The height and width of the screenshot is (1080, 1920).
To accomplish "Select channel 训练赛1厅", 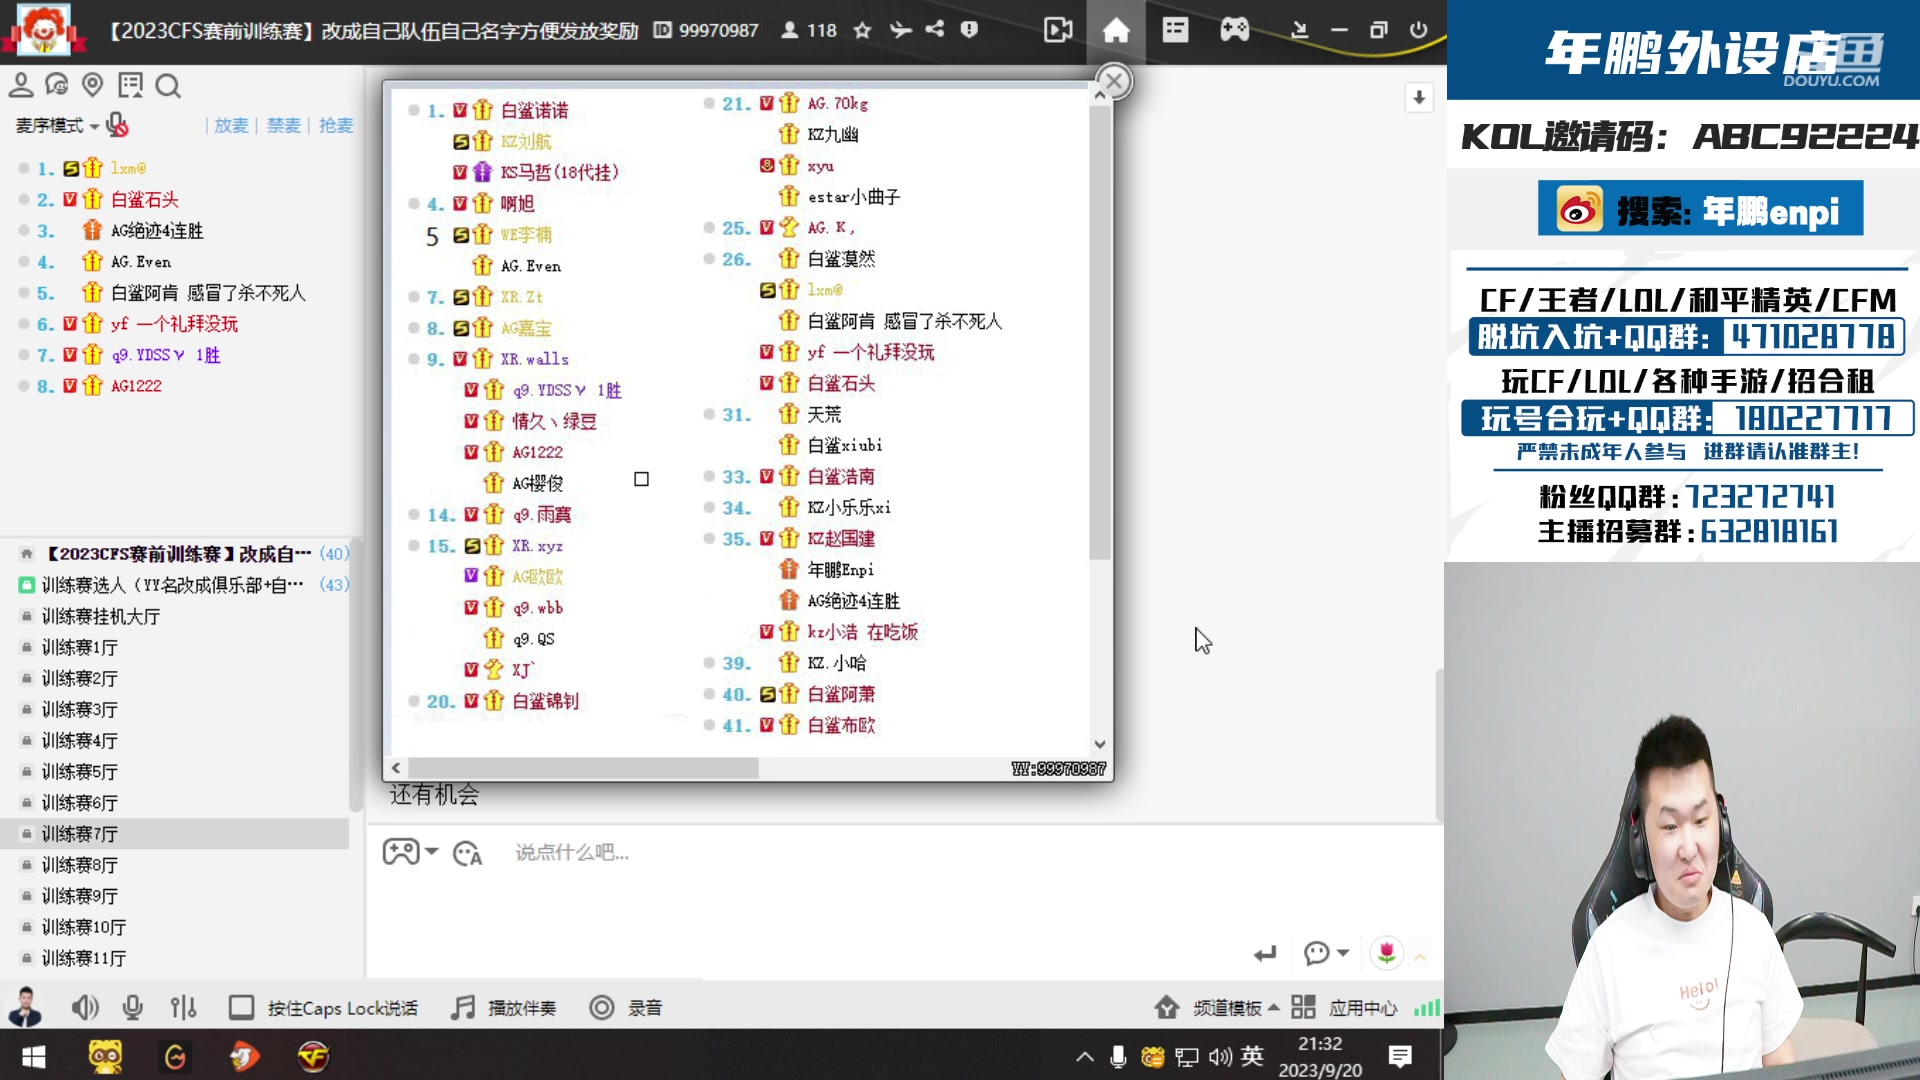I will tap(80, 648).
